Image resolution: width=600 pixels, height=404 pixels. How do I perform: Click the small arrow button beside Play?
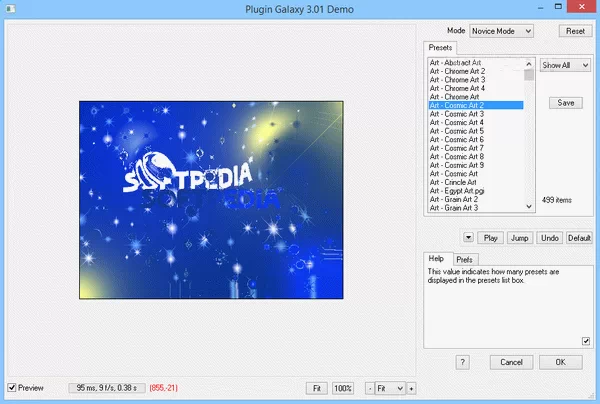[x=469, y=238]
